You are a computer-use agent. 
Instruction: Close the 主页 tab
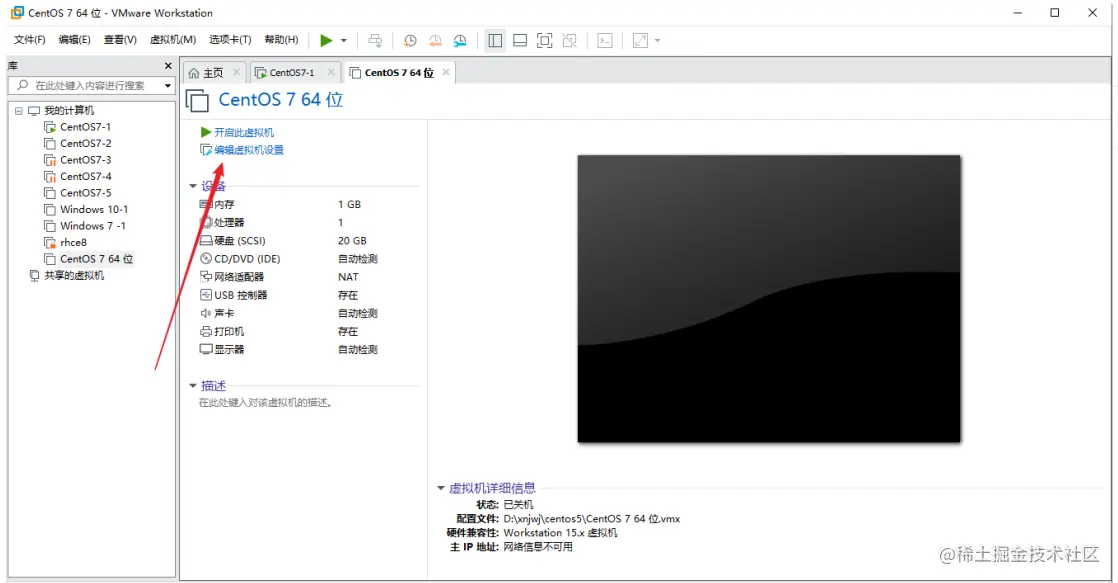pos(236,72)
